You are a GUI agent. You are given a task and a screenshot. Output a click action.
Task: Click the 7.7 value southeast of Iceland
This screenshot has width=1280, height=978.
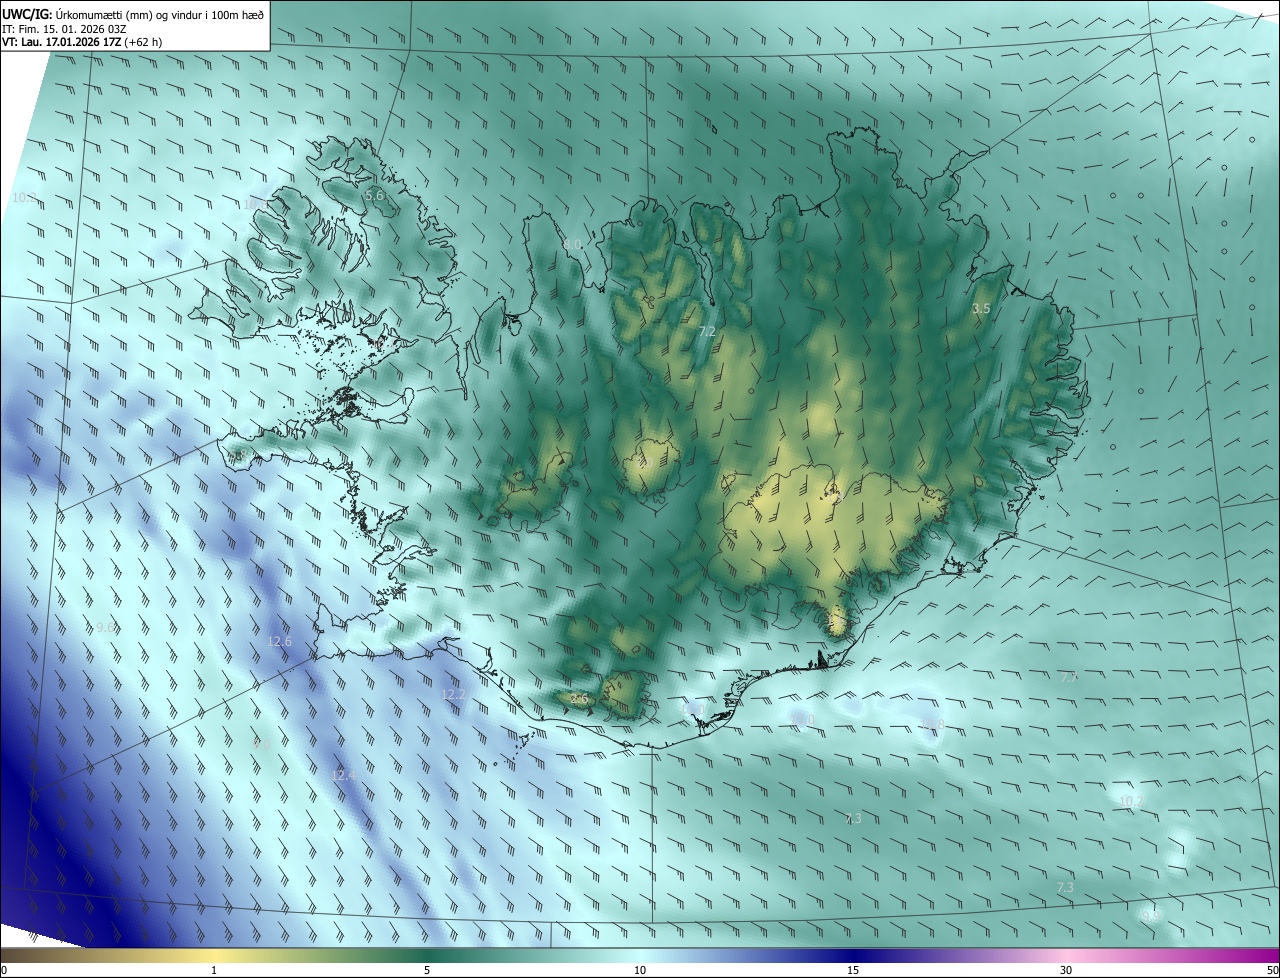click(1069, 677)
